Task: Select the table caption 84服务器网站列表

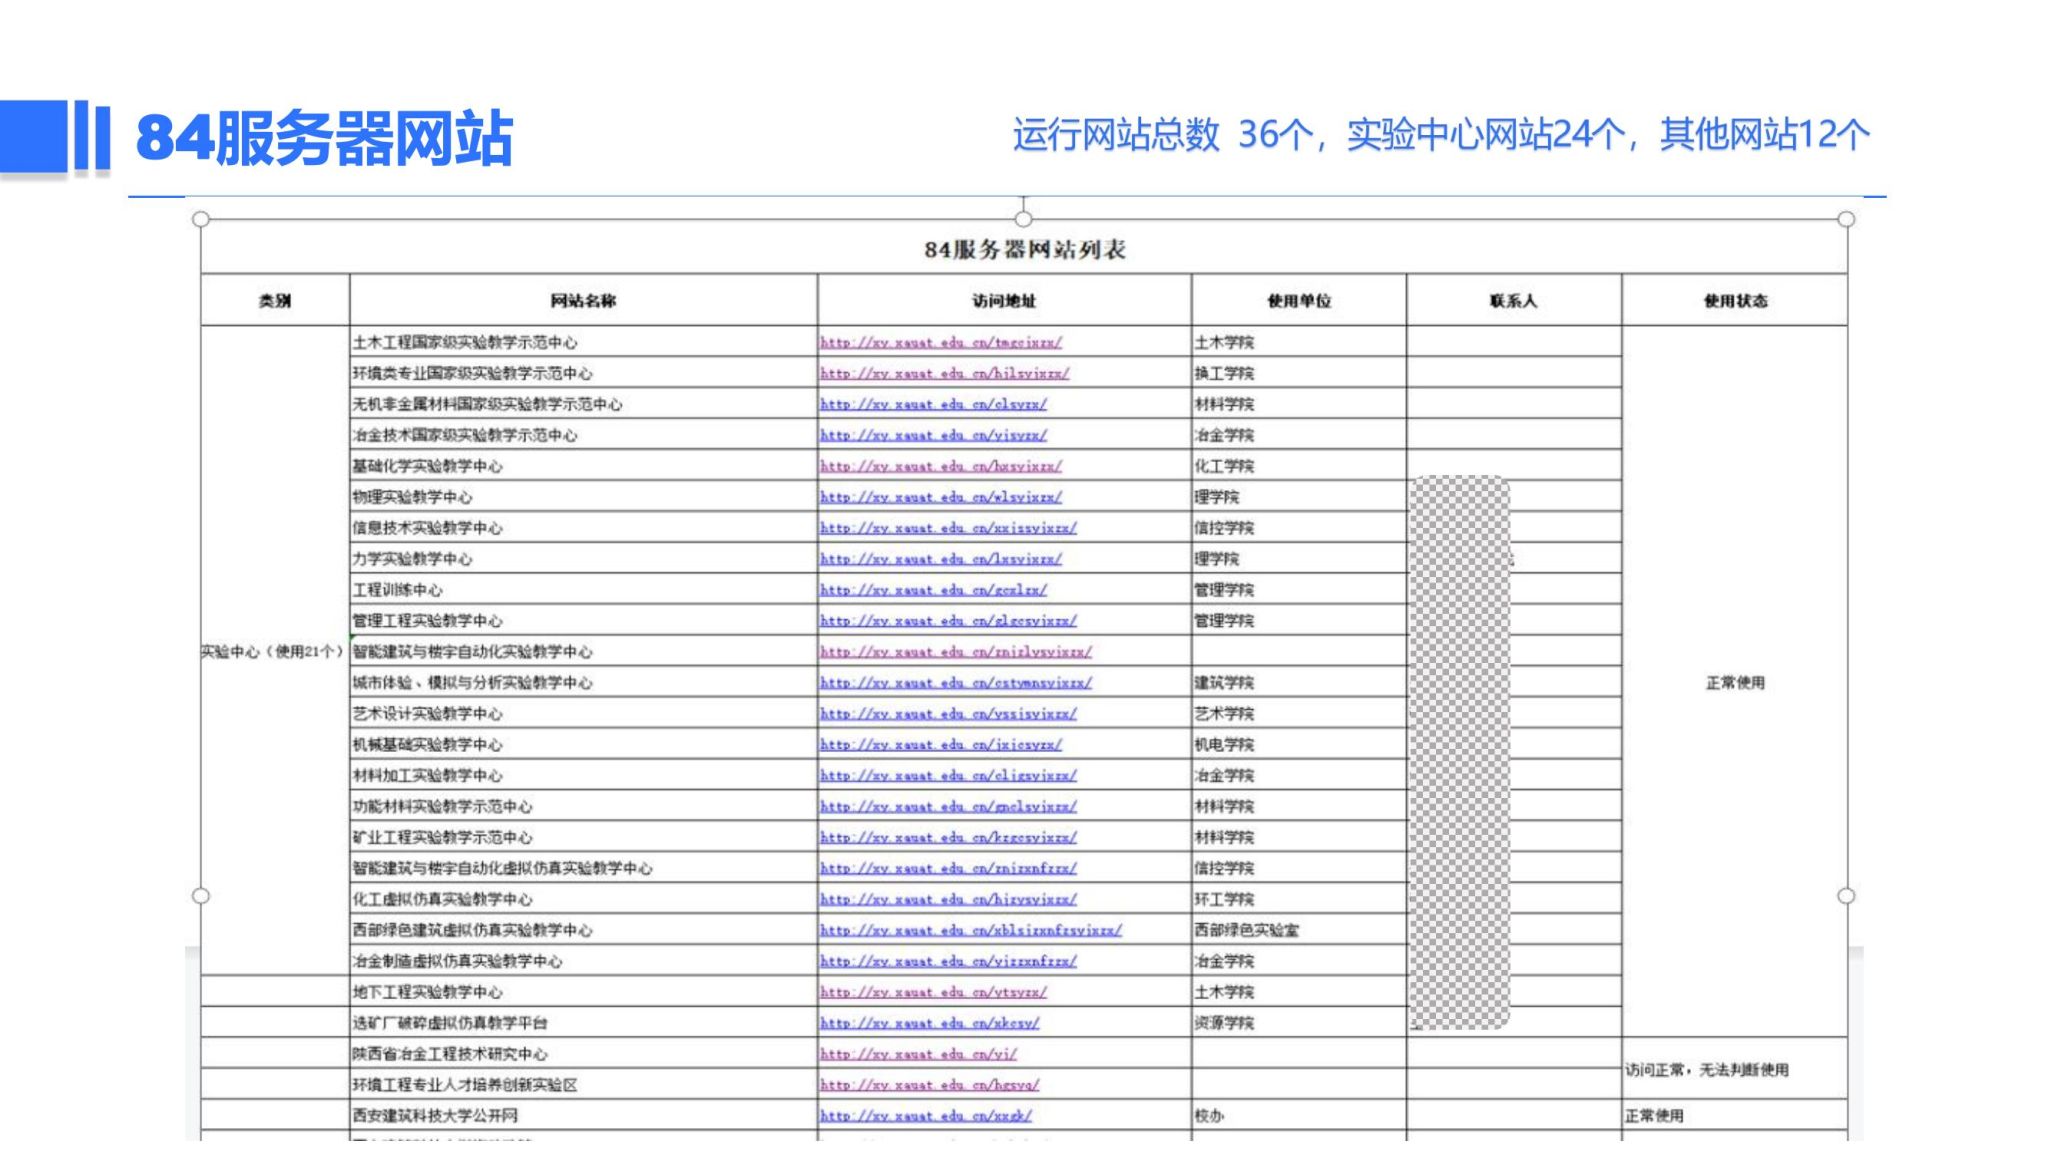Action: (x=1024, y=249)
